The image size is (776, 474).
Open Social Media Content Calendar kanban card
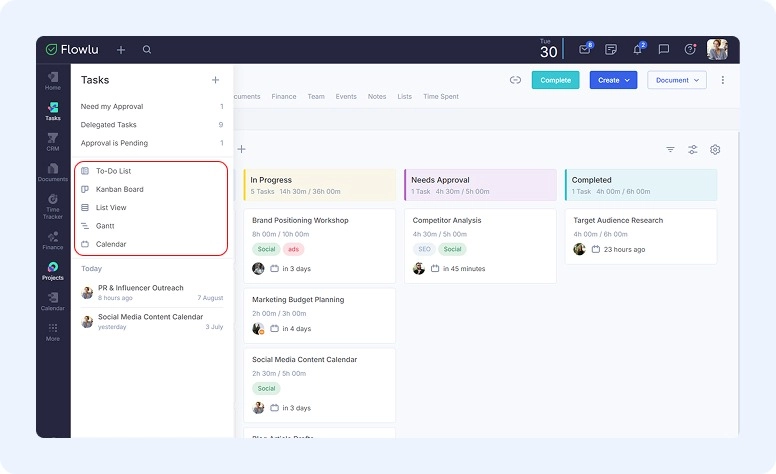[319, 385]
